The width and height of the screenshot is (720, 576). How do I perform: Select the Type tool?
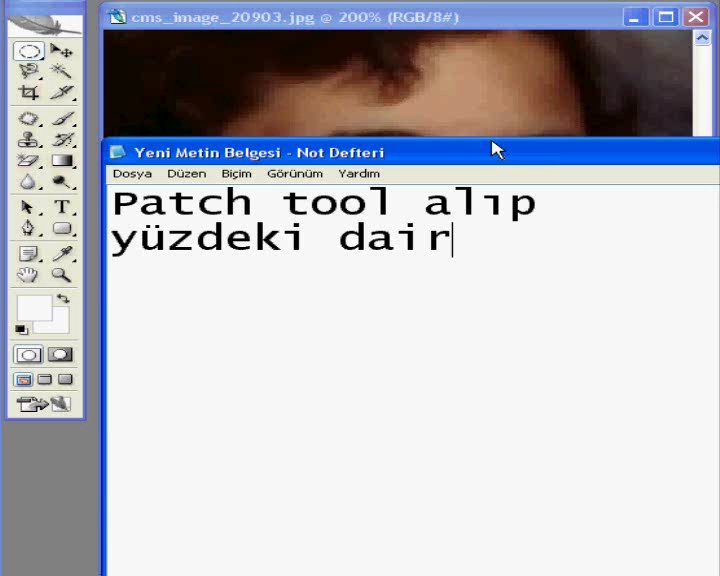pos(62,207)
